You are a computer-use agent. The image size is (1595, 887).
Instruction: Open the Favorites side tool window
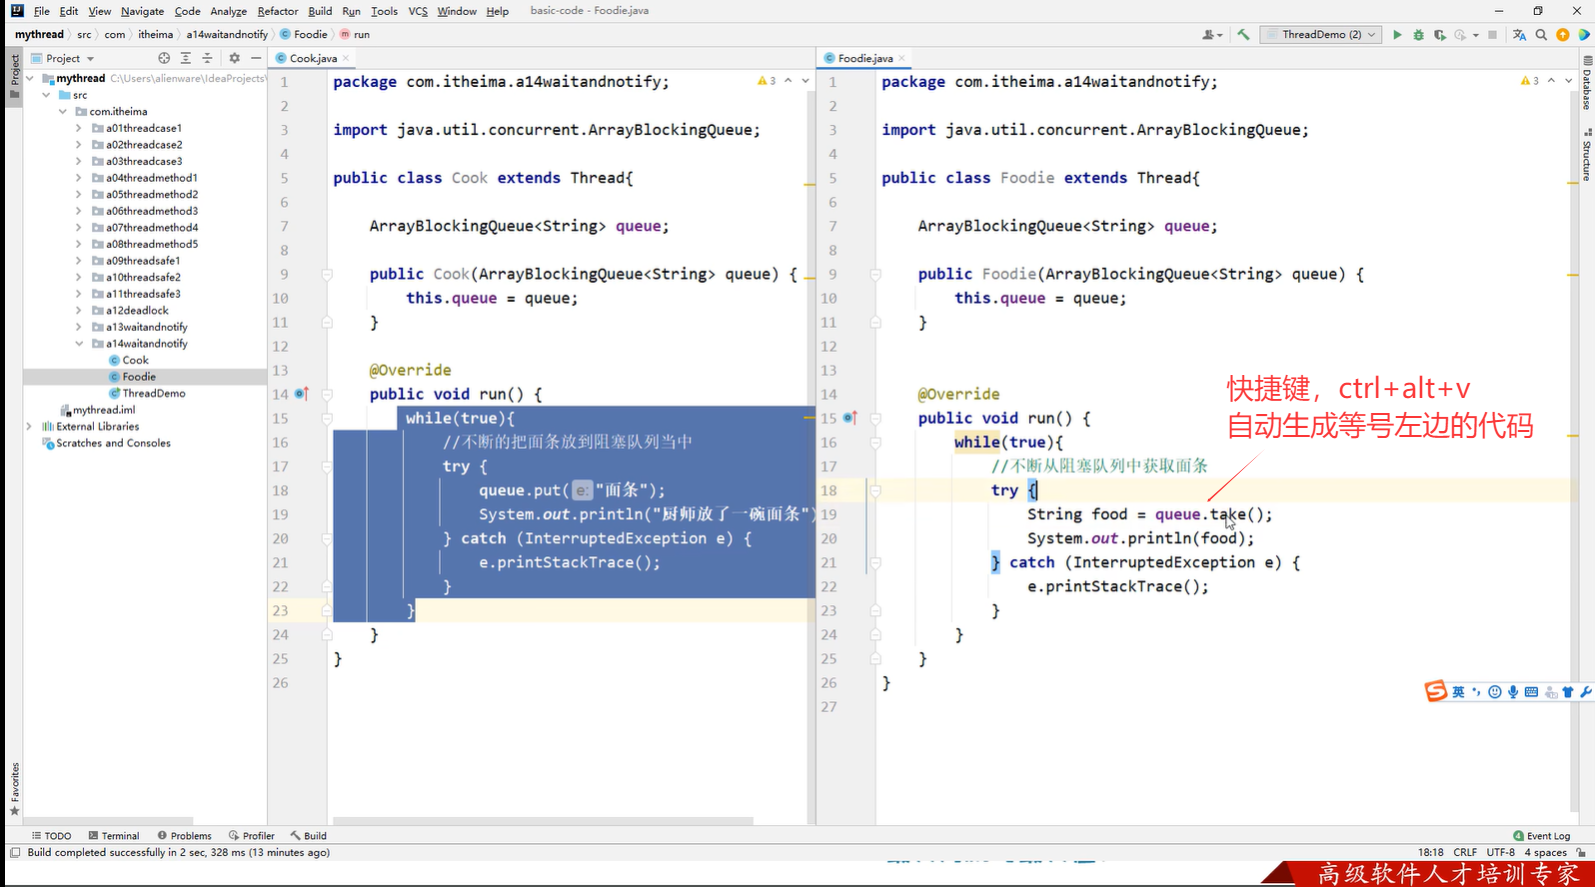click(14, 790)
